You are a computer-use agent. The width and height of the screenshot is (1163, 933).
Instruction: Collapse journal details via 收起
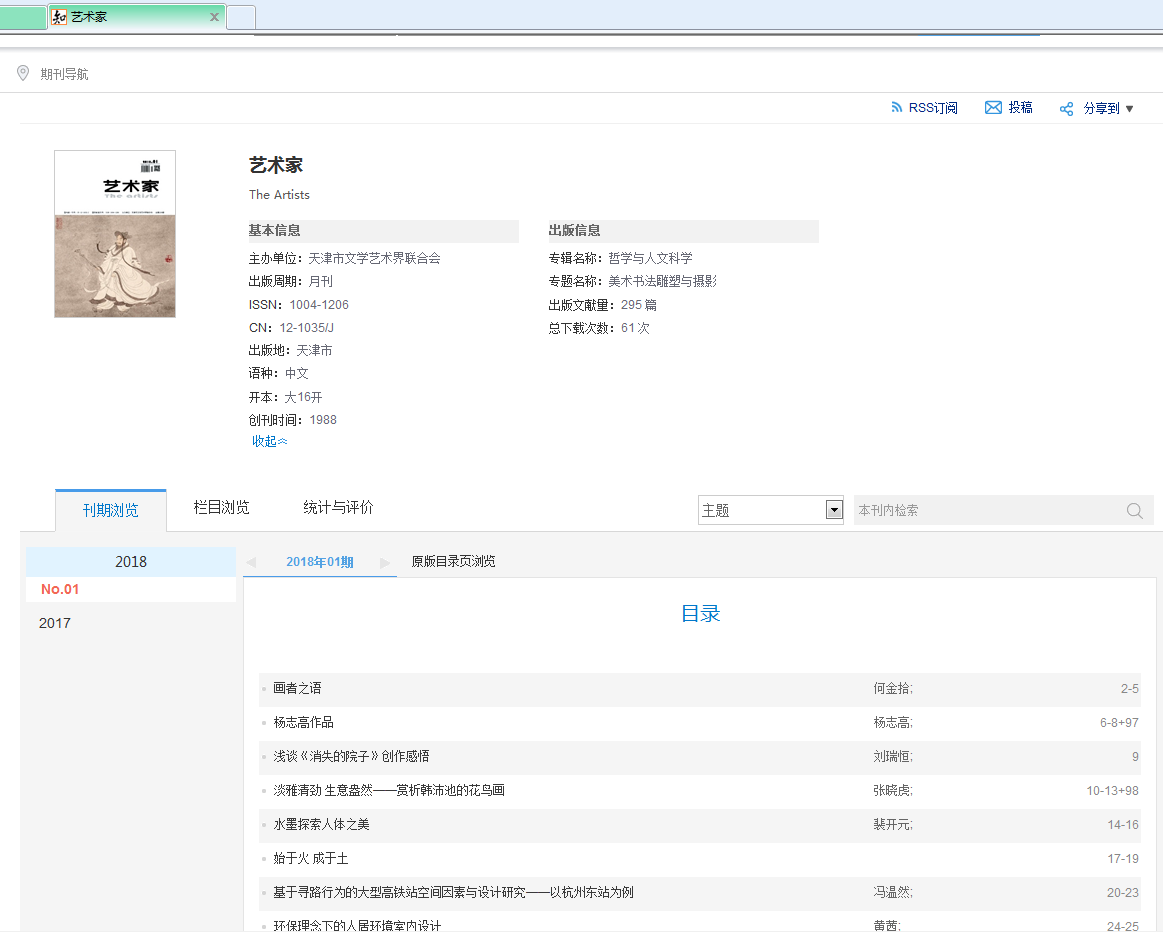coord(269,441)
